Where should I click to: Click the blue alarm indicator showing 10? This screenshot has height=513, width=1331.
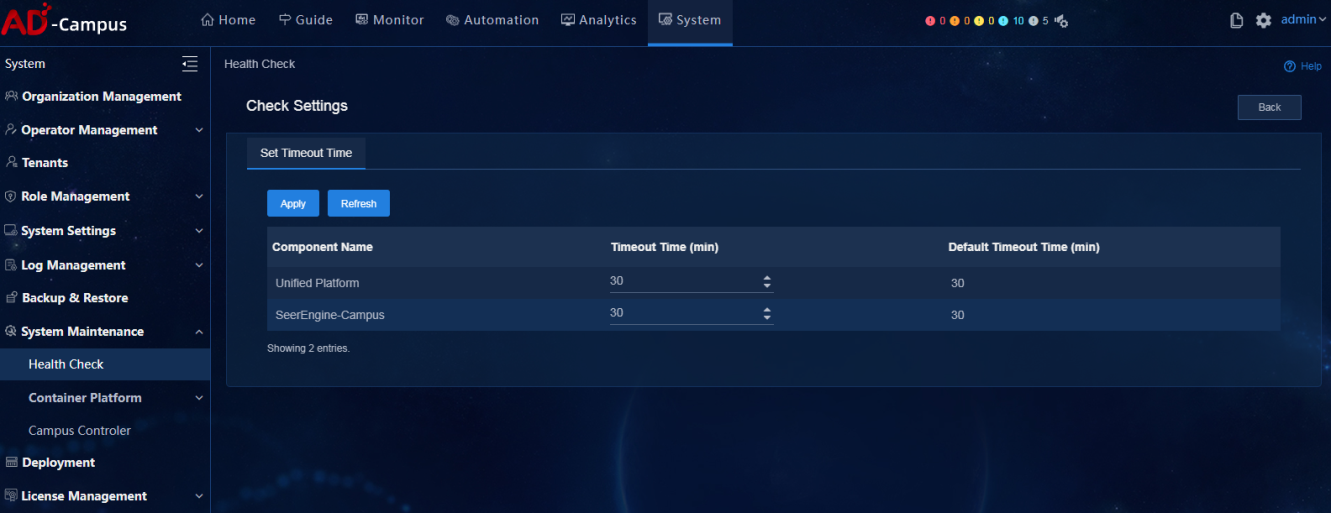[1012, 20]
